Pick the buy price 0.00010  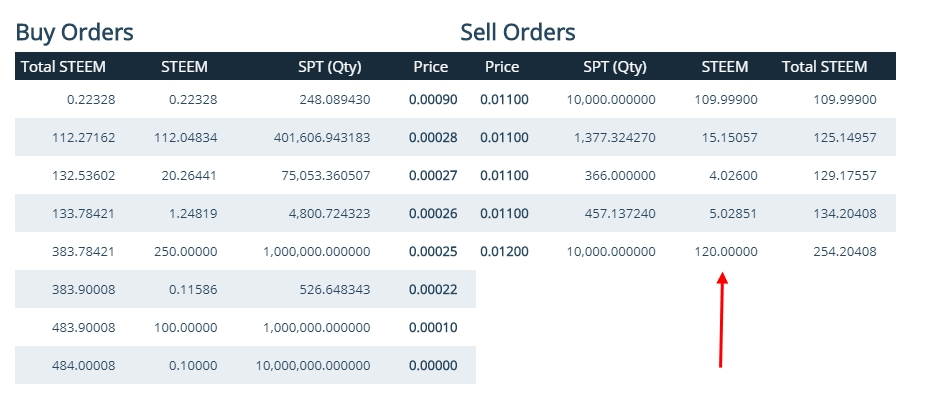(432, 327)
